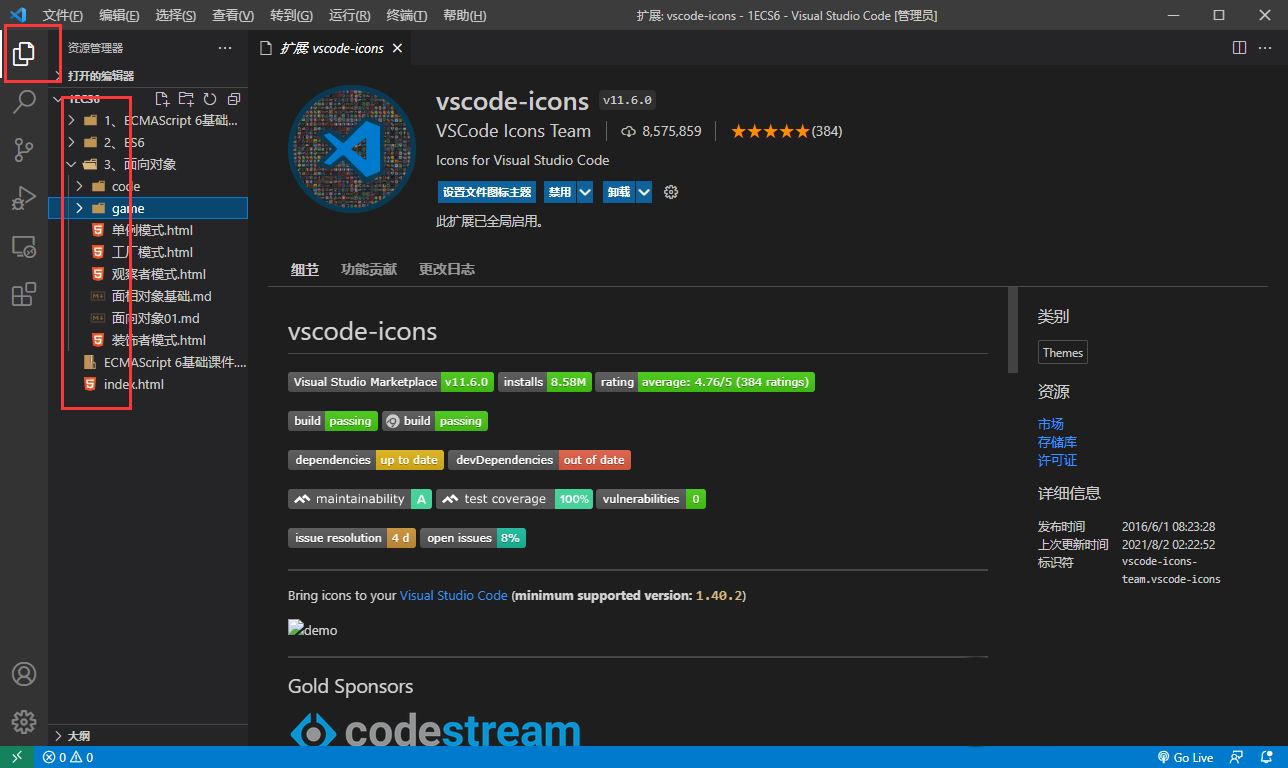Click the install count 8,575,859
The image size is (1288, 768).
click(661, 131)
